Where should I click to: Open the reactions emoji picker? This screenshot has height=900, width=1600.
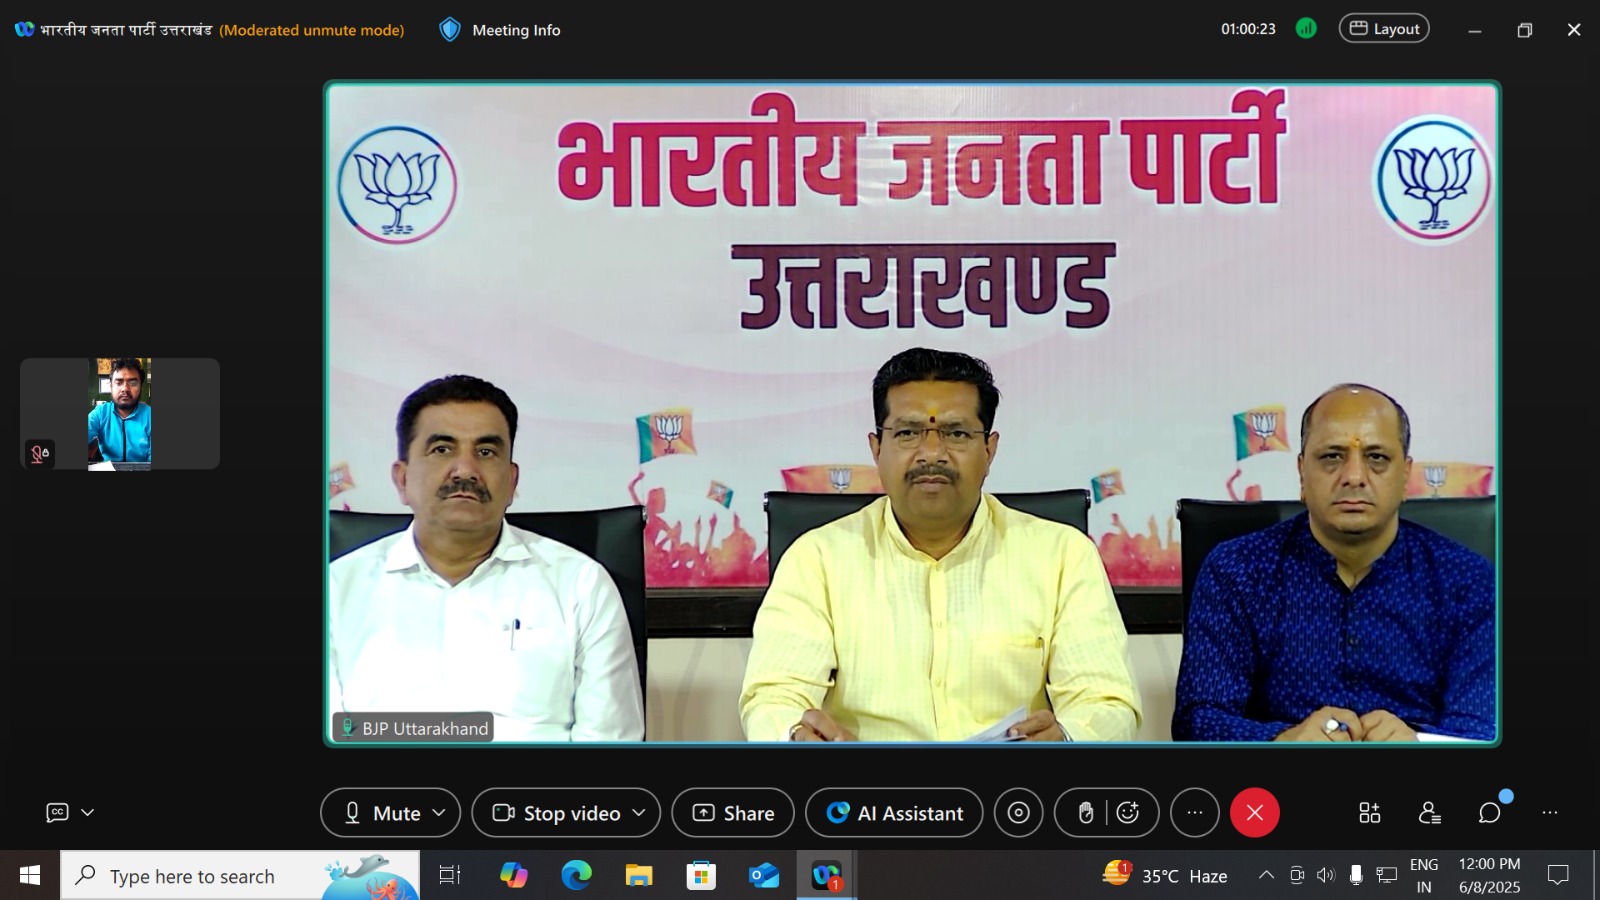(x=1129, y=813)
